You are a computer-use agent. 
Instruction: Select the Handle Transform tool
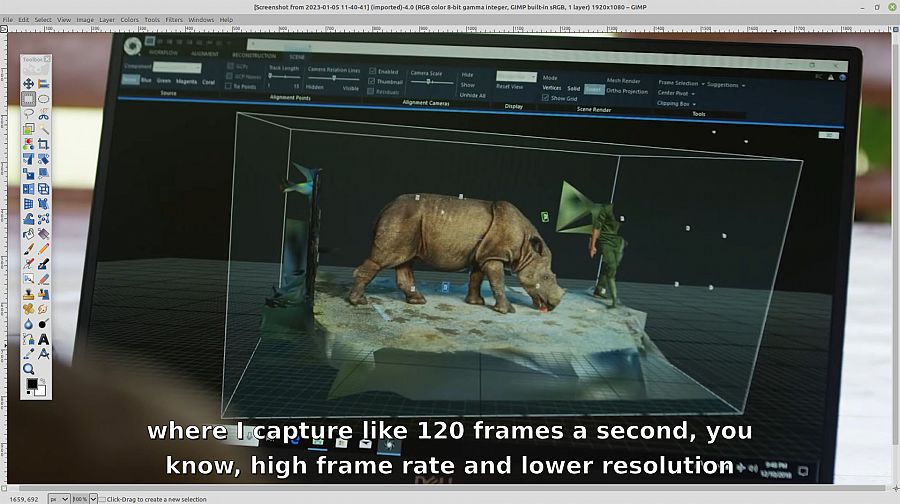pyautogui.click(x=43, y=219)
